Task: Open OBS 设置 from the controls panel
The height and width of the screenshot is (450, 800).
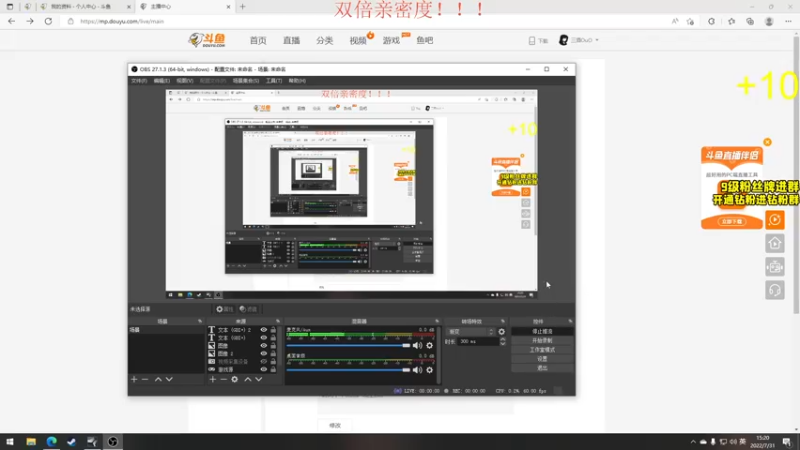Action: coord(542,359)
